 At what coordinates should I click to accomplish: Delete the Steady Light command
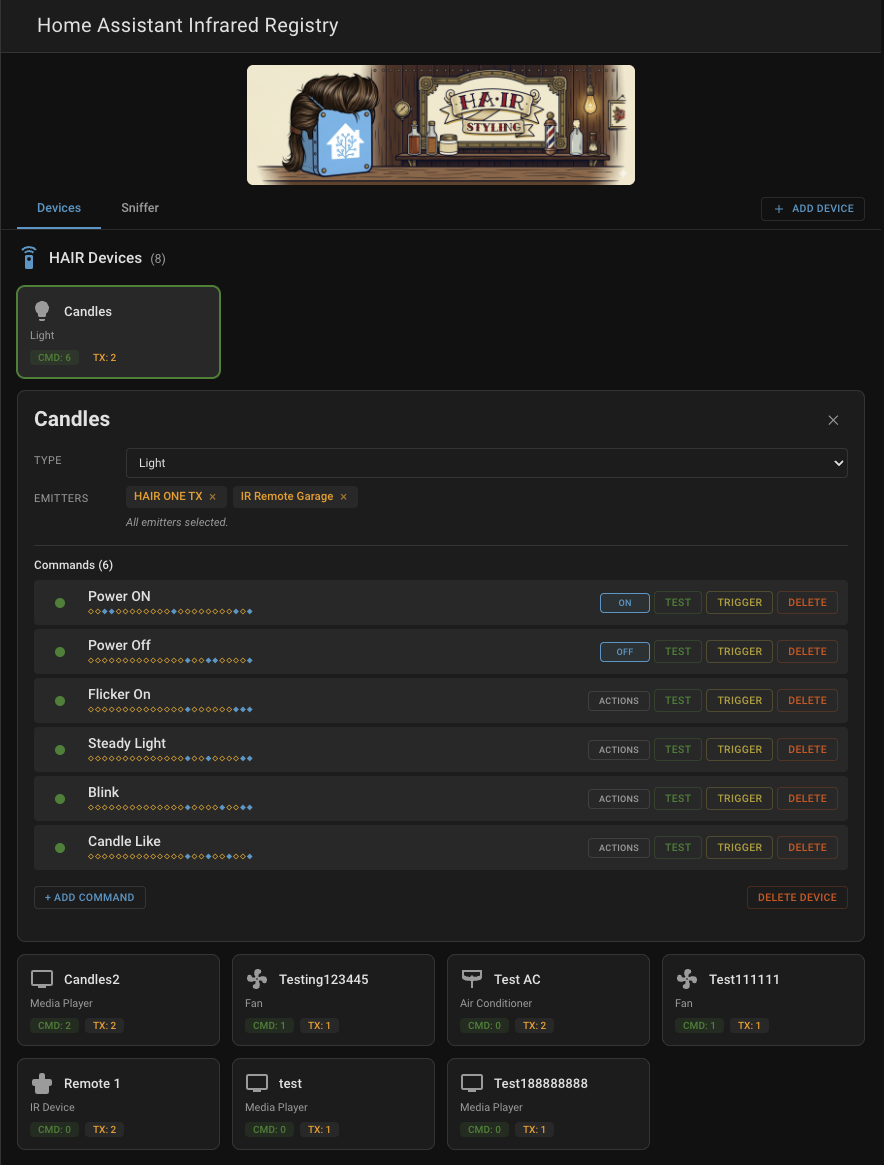click(x=807, y=750)
